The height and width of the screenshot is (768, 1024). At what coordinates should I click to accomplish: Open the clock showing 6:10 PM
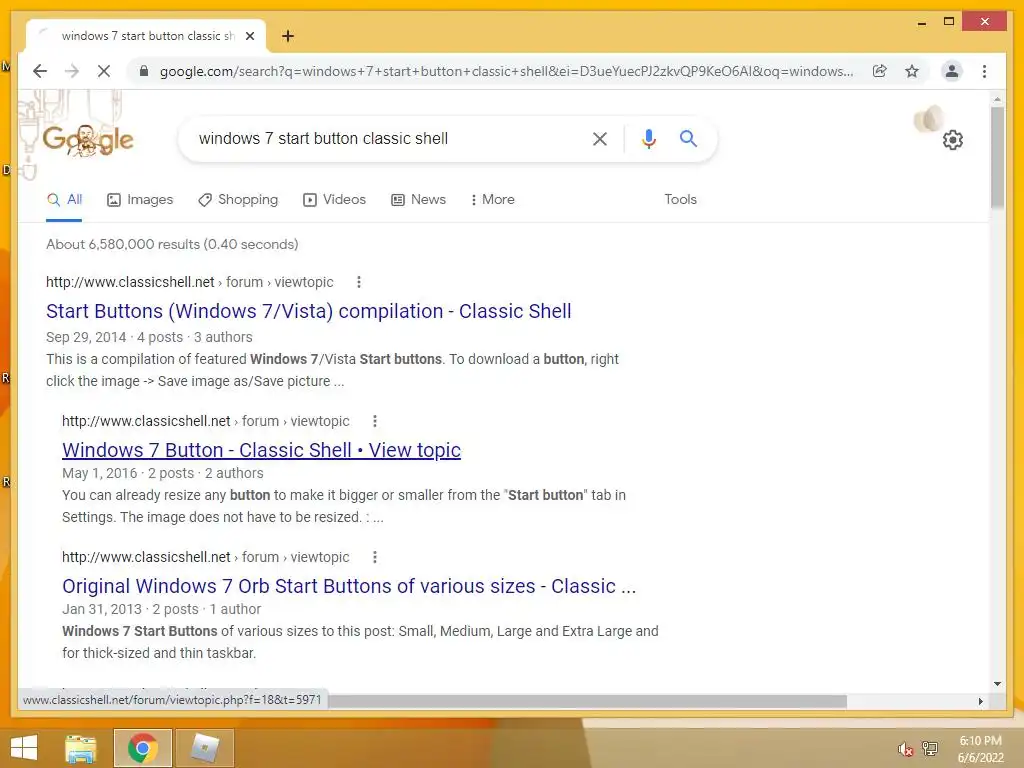(x=980, y=749)
